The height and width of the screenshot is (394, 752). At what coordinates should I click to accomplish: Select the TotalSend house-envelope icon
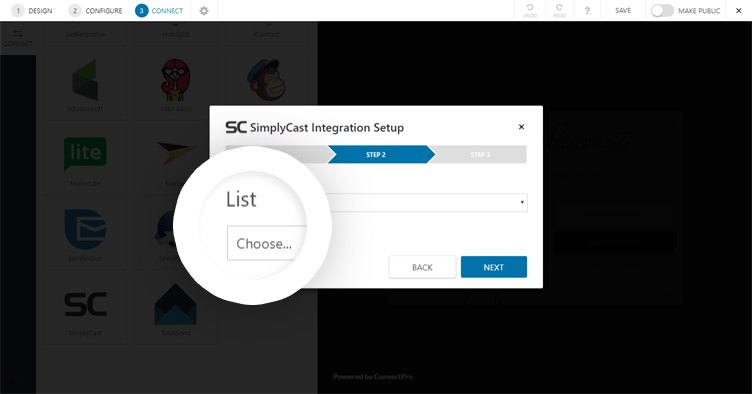176,304
